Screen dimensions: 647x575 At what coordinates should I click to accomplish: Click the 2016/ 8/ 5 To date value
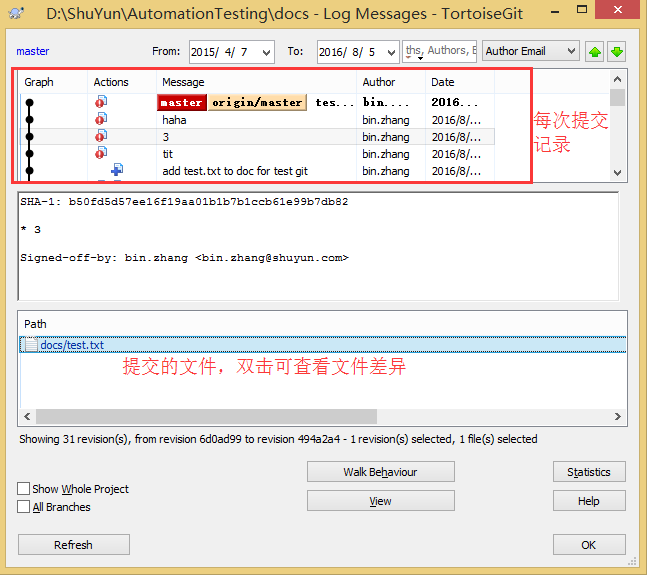(347, 52)
